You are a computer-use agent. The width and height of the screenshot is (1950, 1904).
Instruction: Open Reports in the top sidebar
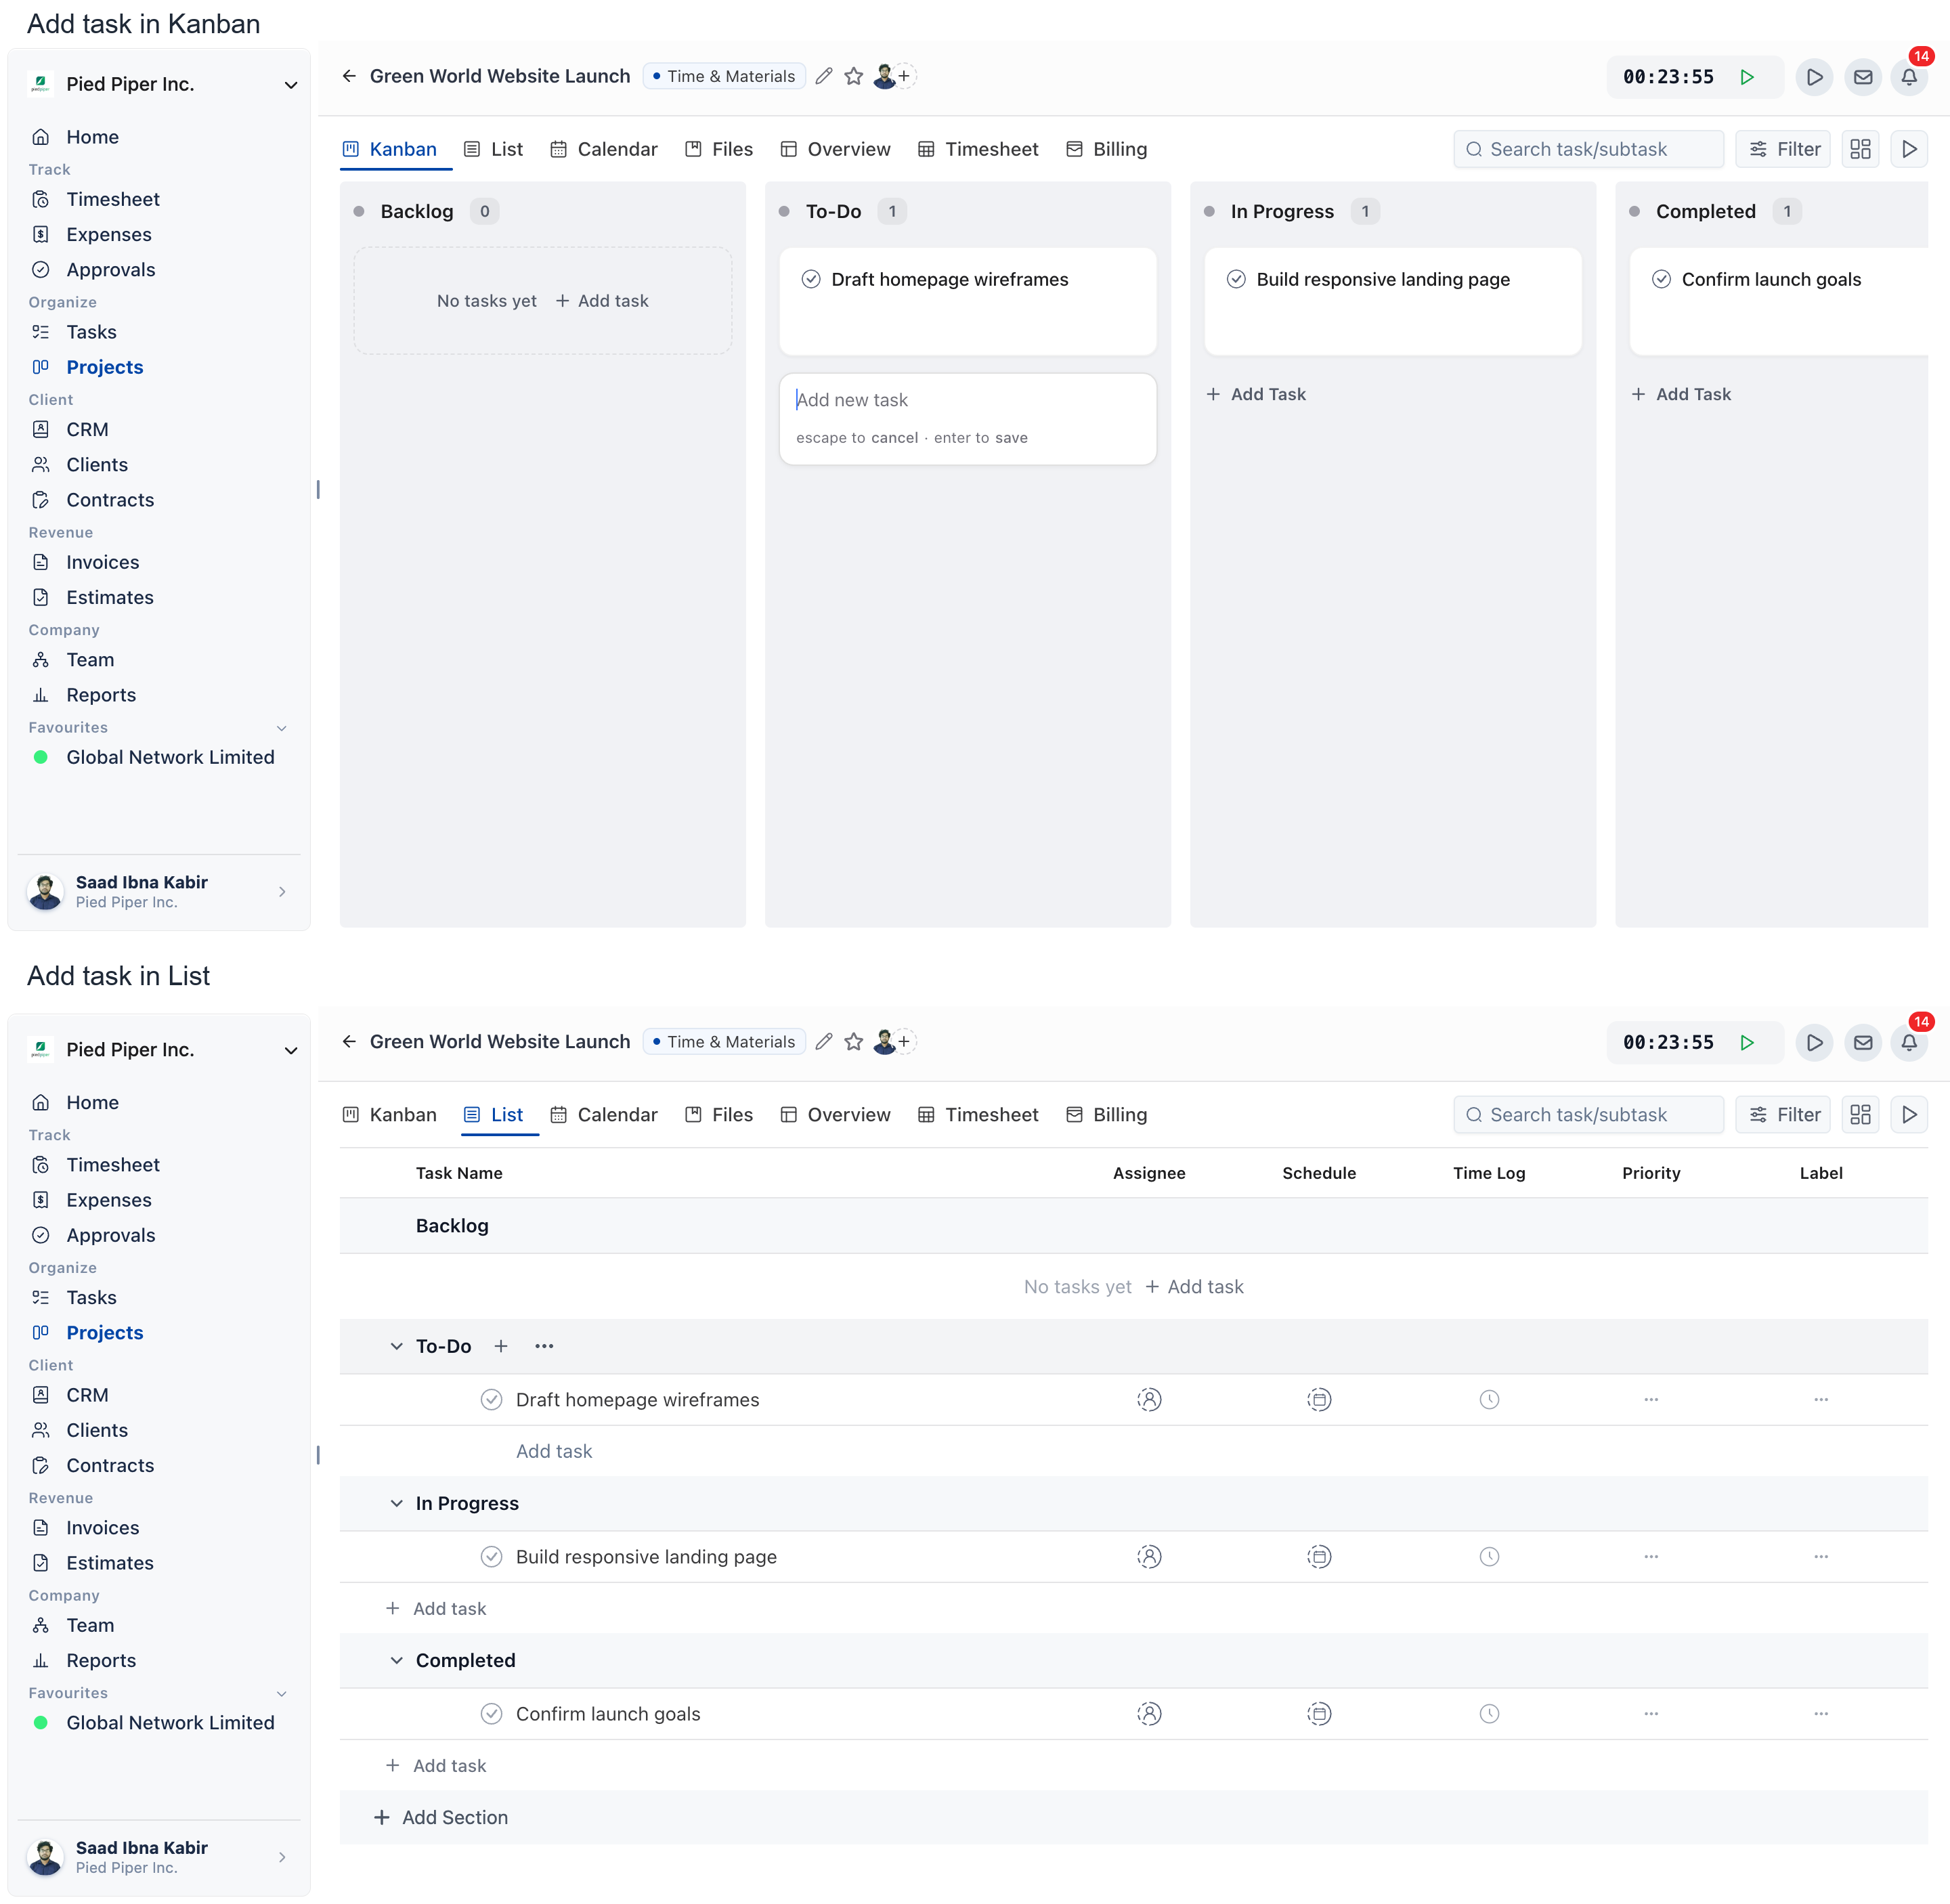point(100,695)
